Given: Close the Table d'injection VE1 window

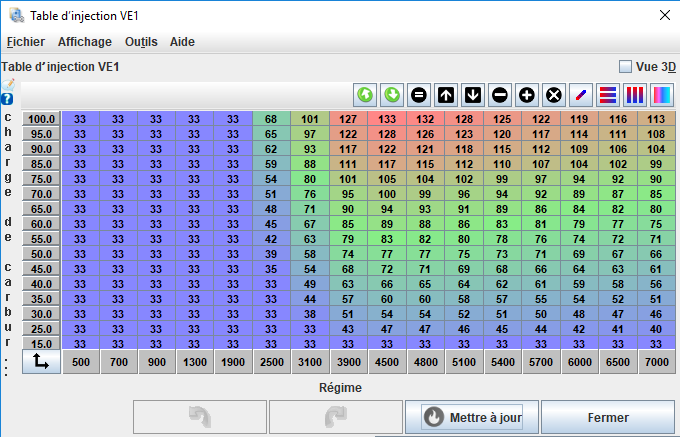Looking at the screenshot, I should tap(664, 16).
